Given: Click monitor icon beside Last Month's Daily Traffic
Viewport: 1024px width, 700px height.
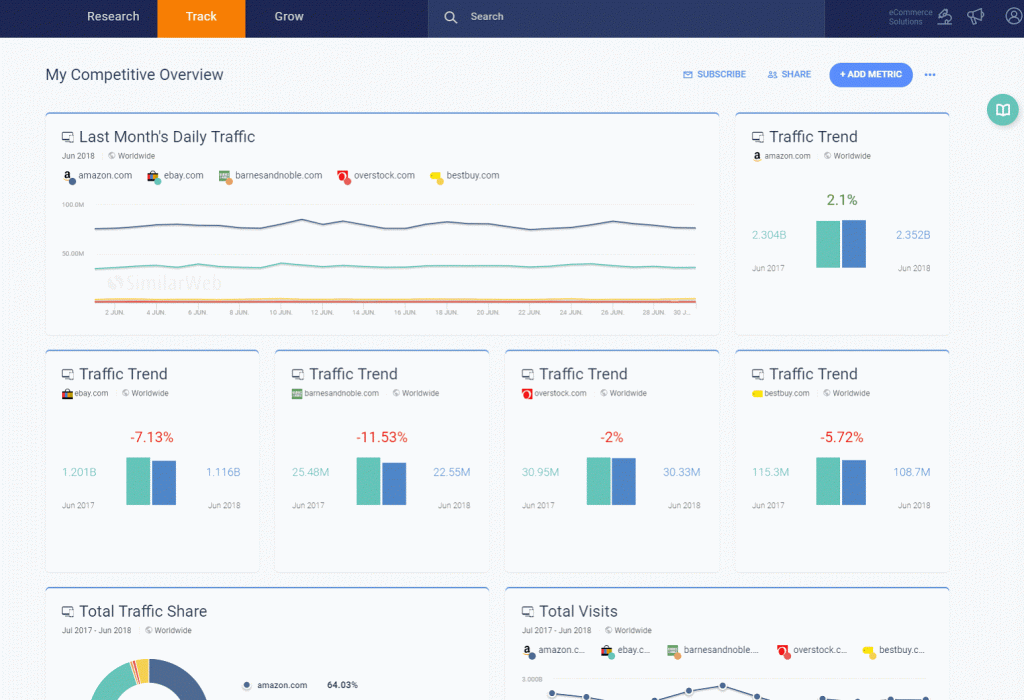Looking at the screenshot, I should [x=68, y=137].
